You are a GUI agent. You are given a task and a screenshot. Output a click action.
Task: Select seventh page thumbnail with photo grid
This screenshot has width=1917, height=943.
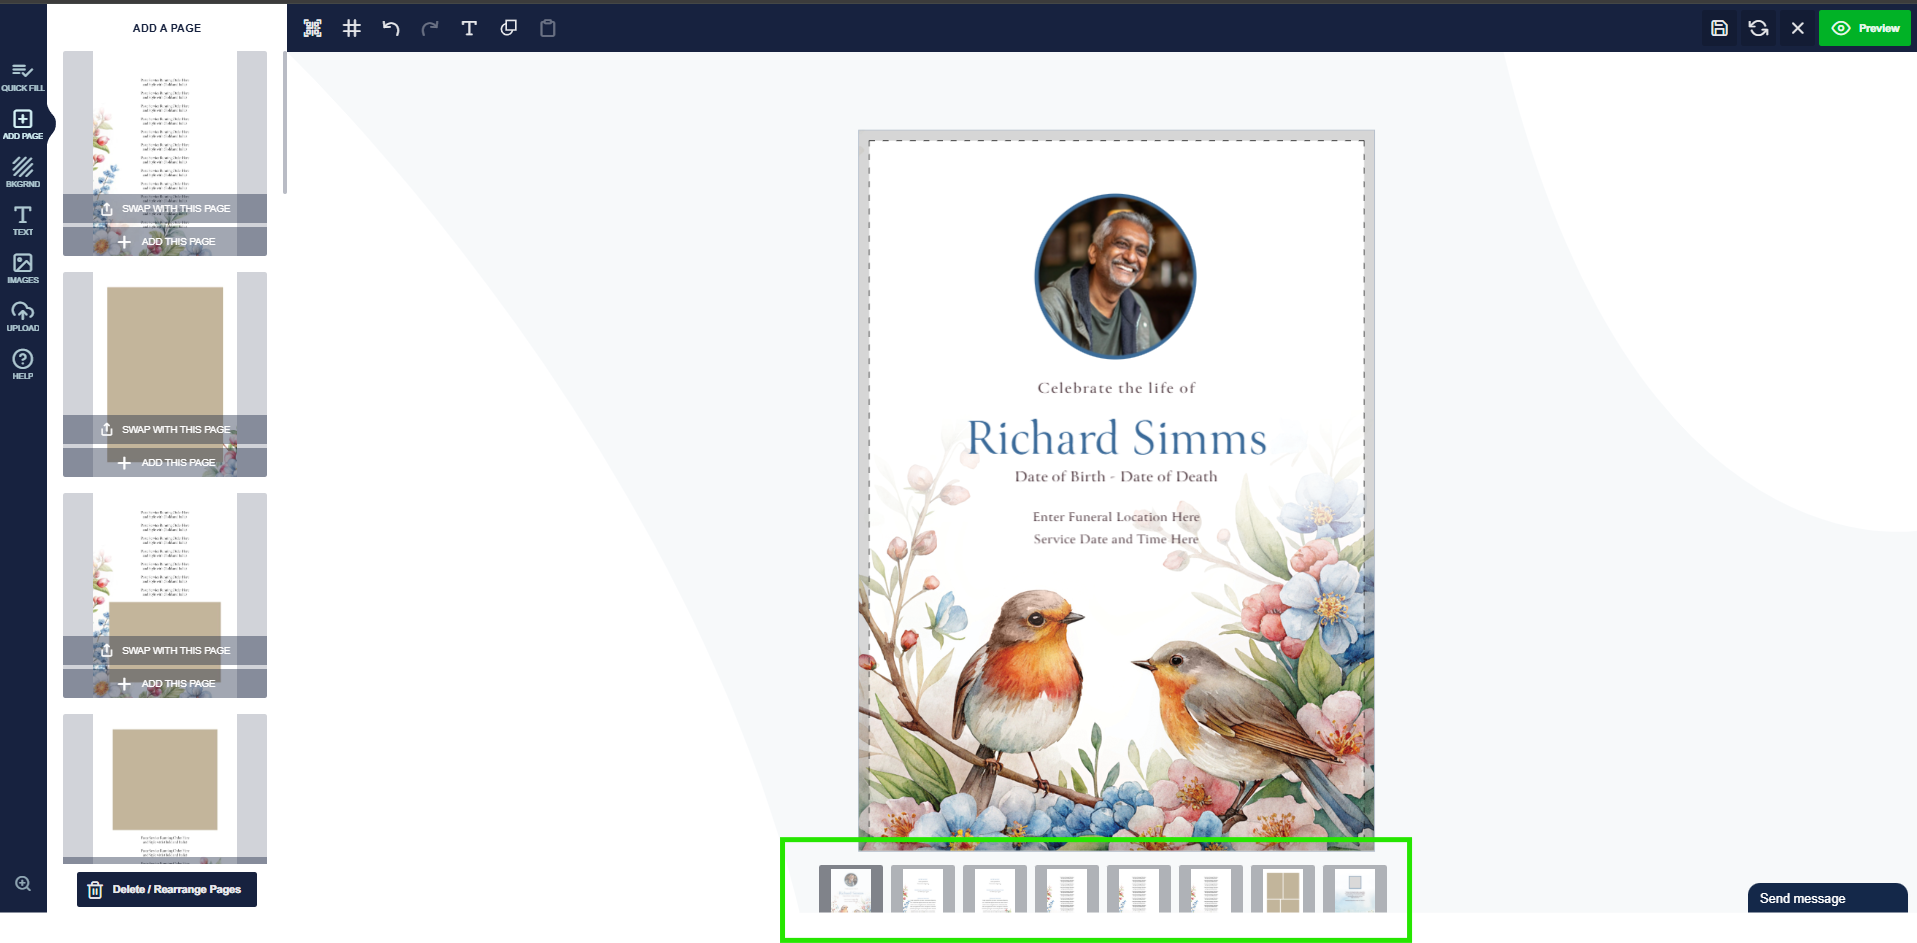1283,889
